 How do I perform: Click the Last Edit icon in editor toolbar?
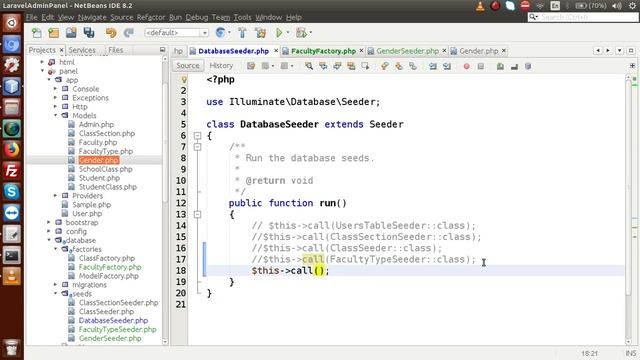(x=251, y=66)
